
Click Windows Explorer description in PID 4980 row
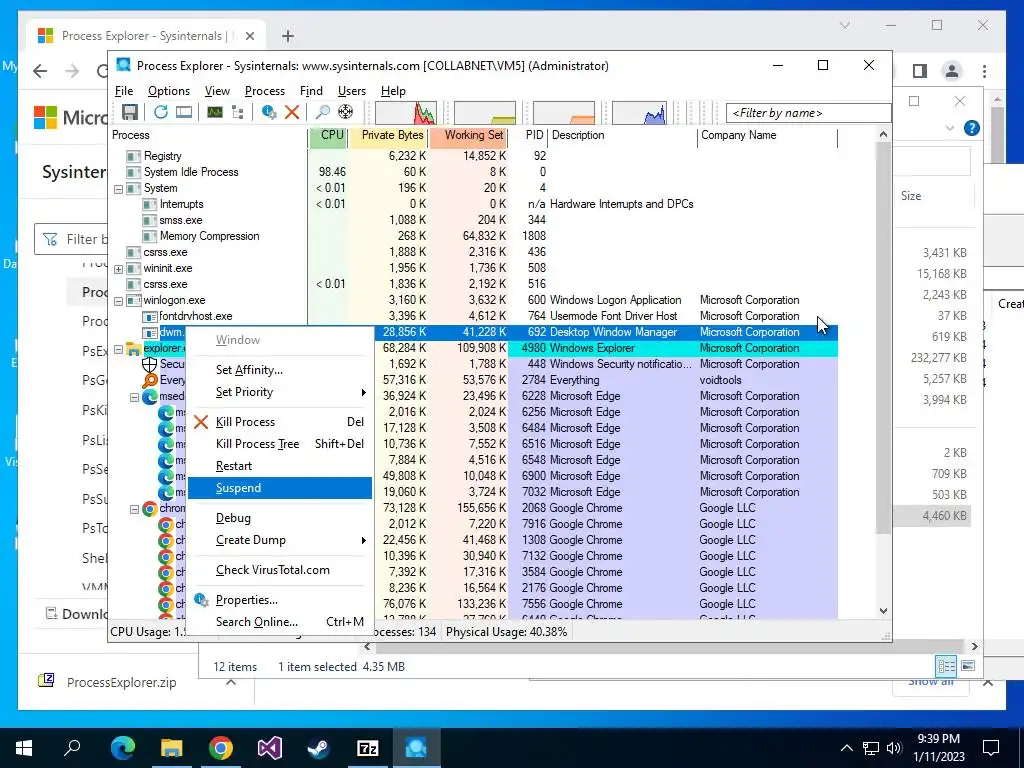pos(592,348)
